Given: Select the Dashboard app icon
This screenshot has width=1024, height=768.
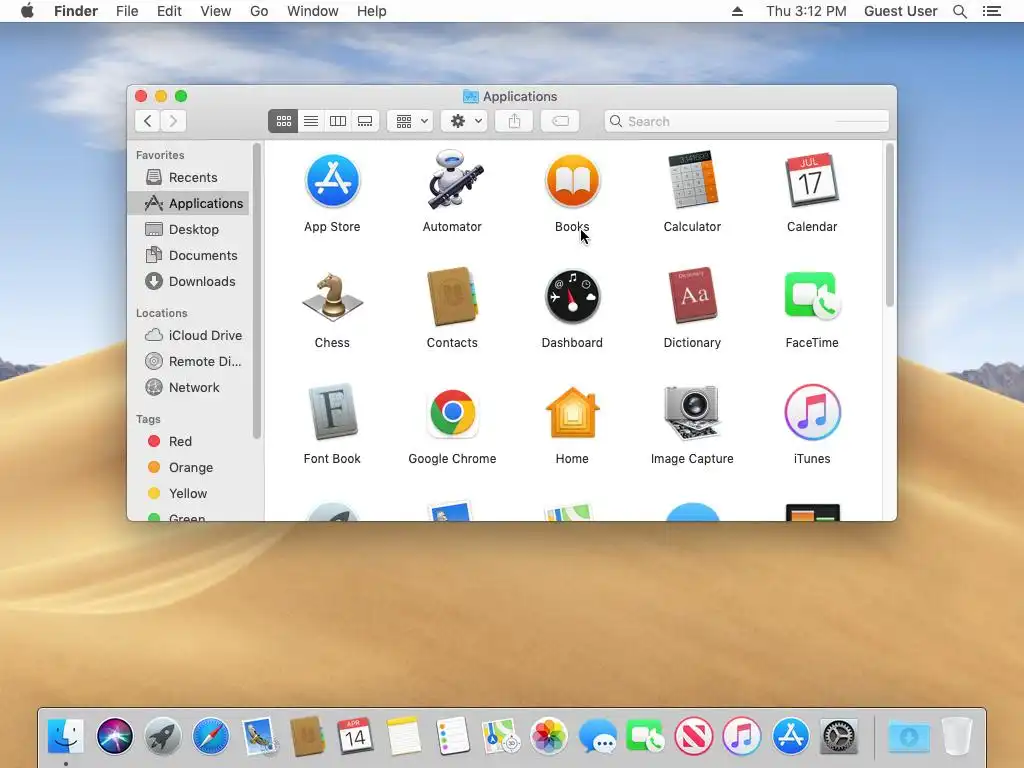Looking at the screenshot, I should [572, 297].
